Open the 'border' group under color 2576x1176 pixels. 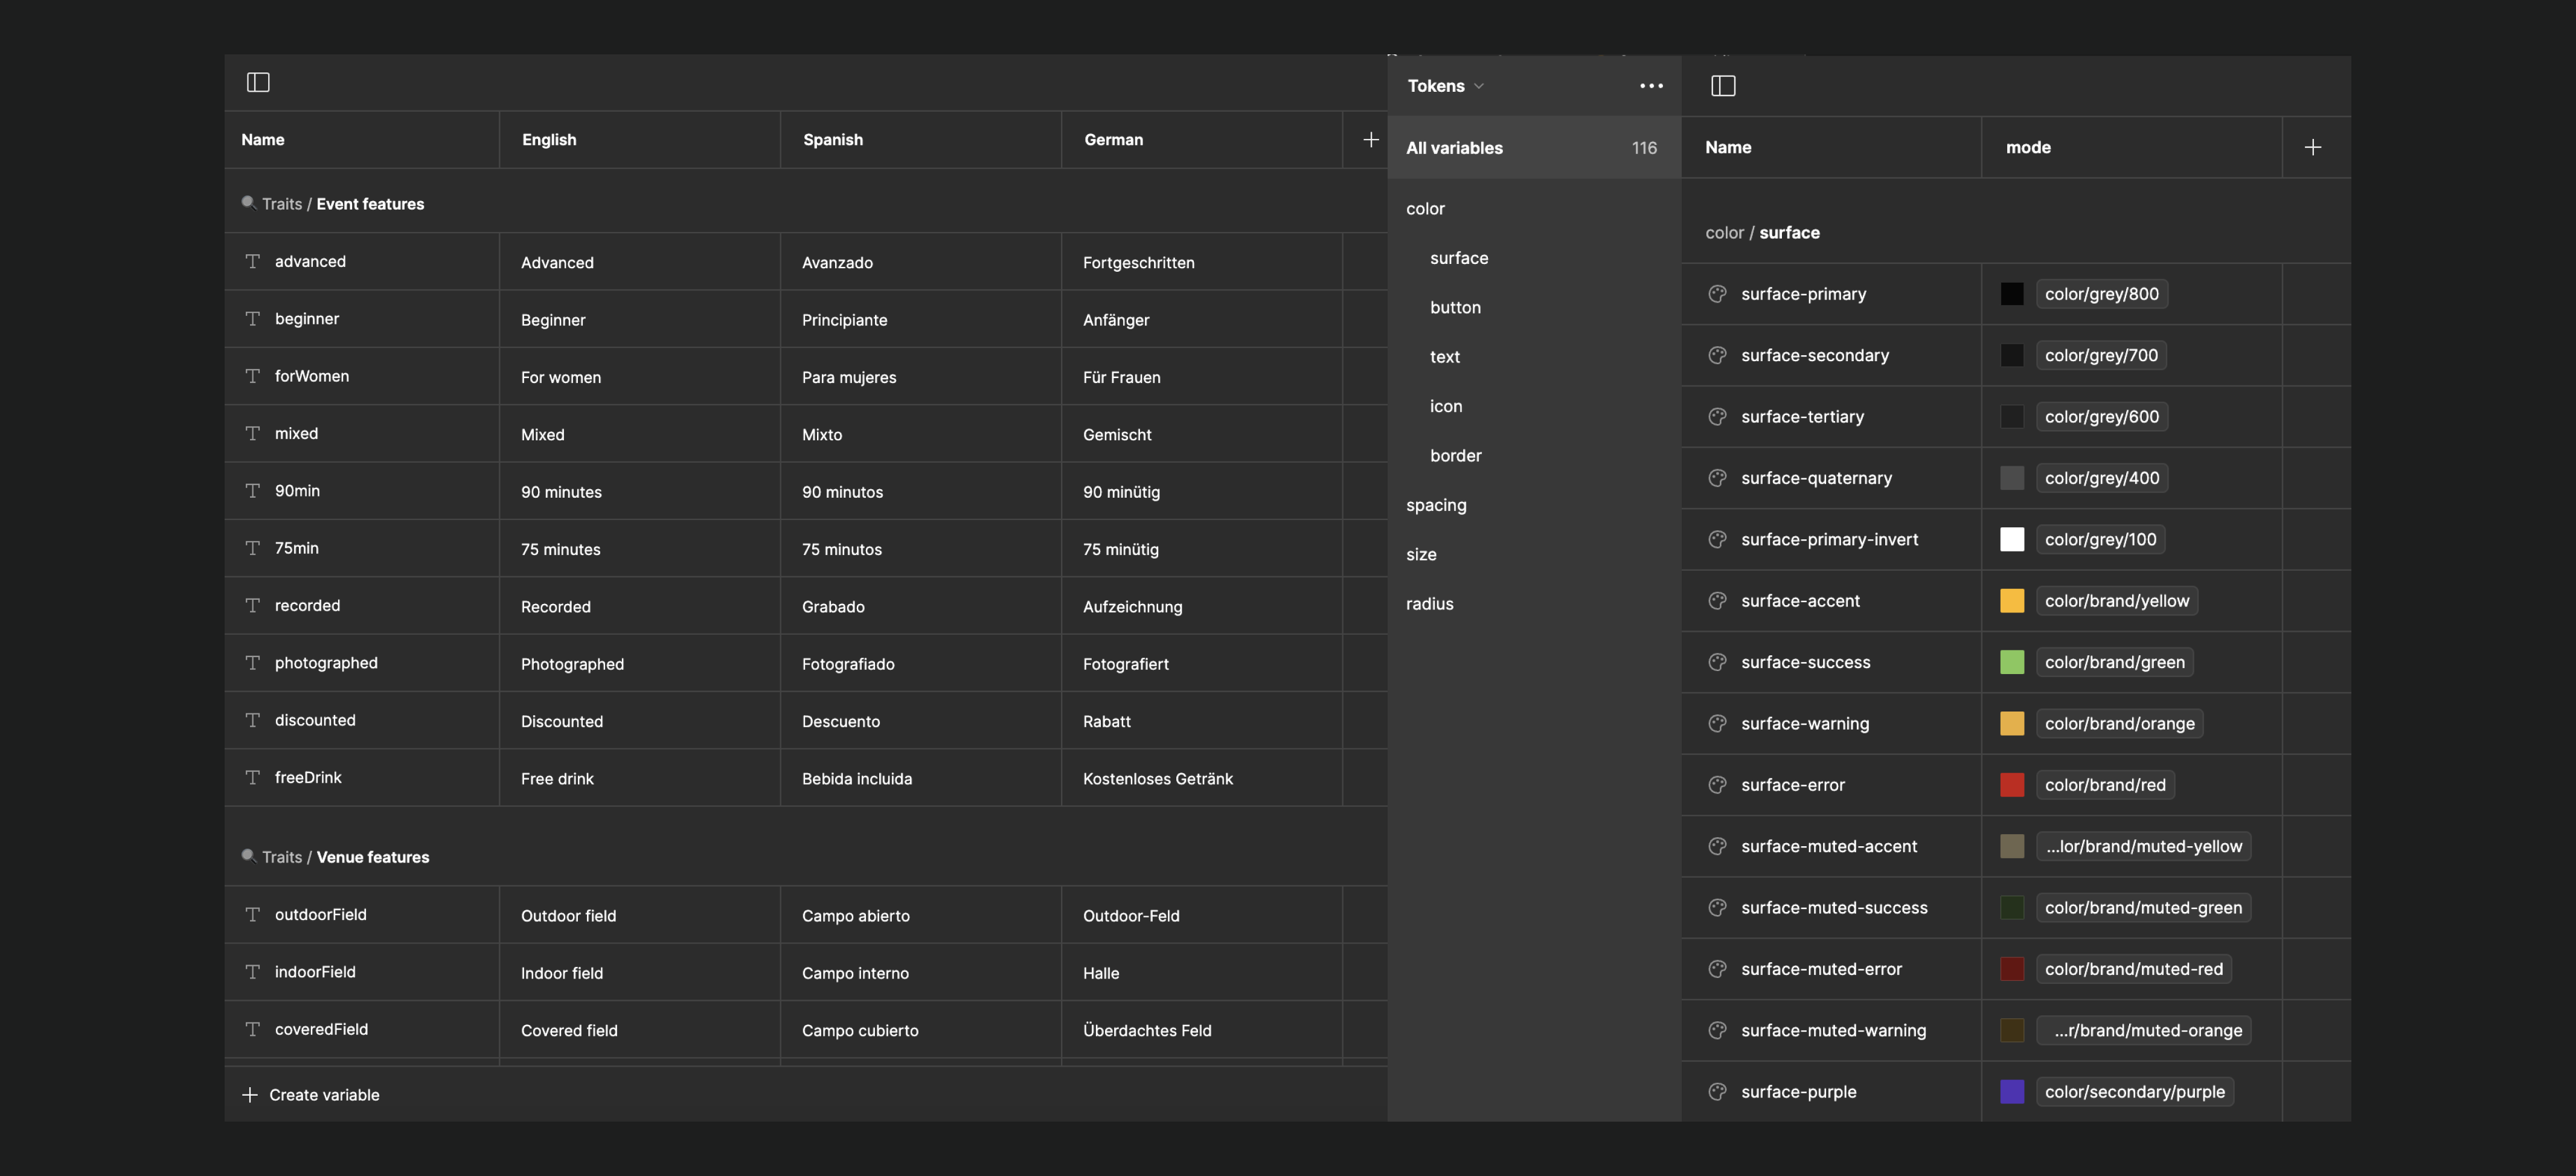click(x=1455, y=455)
